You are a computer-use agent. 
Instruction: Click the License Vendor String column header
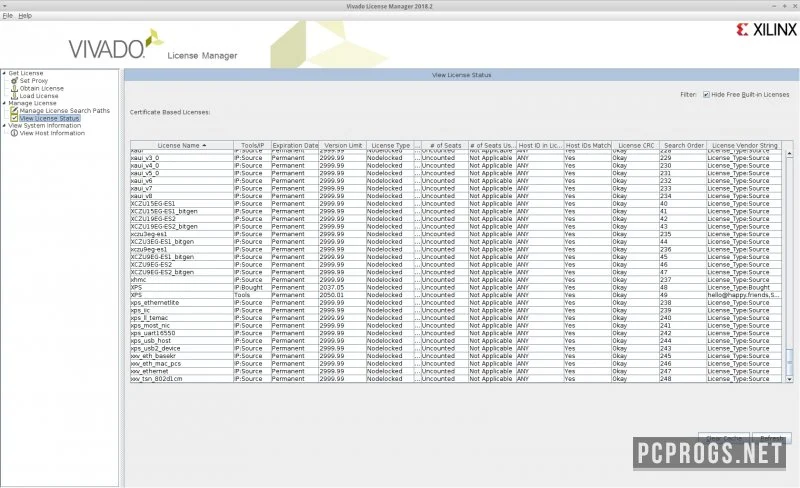(744, 145)
